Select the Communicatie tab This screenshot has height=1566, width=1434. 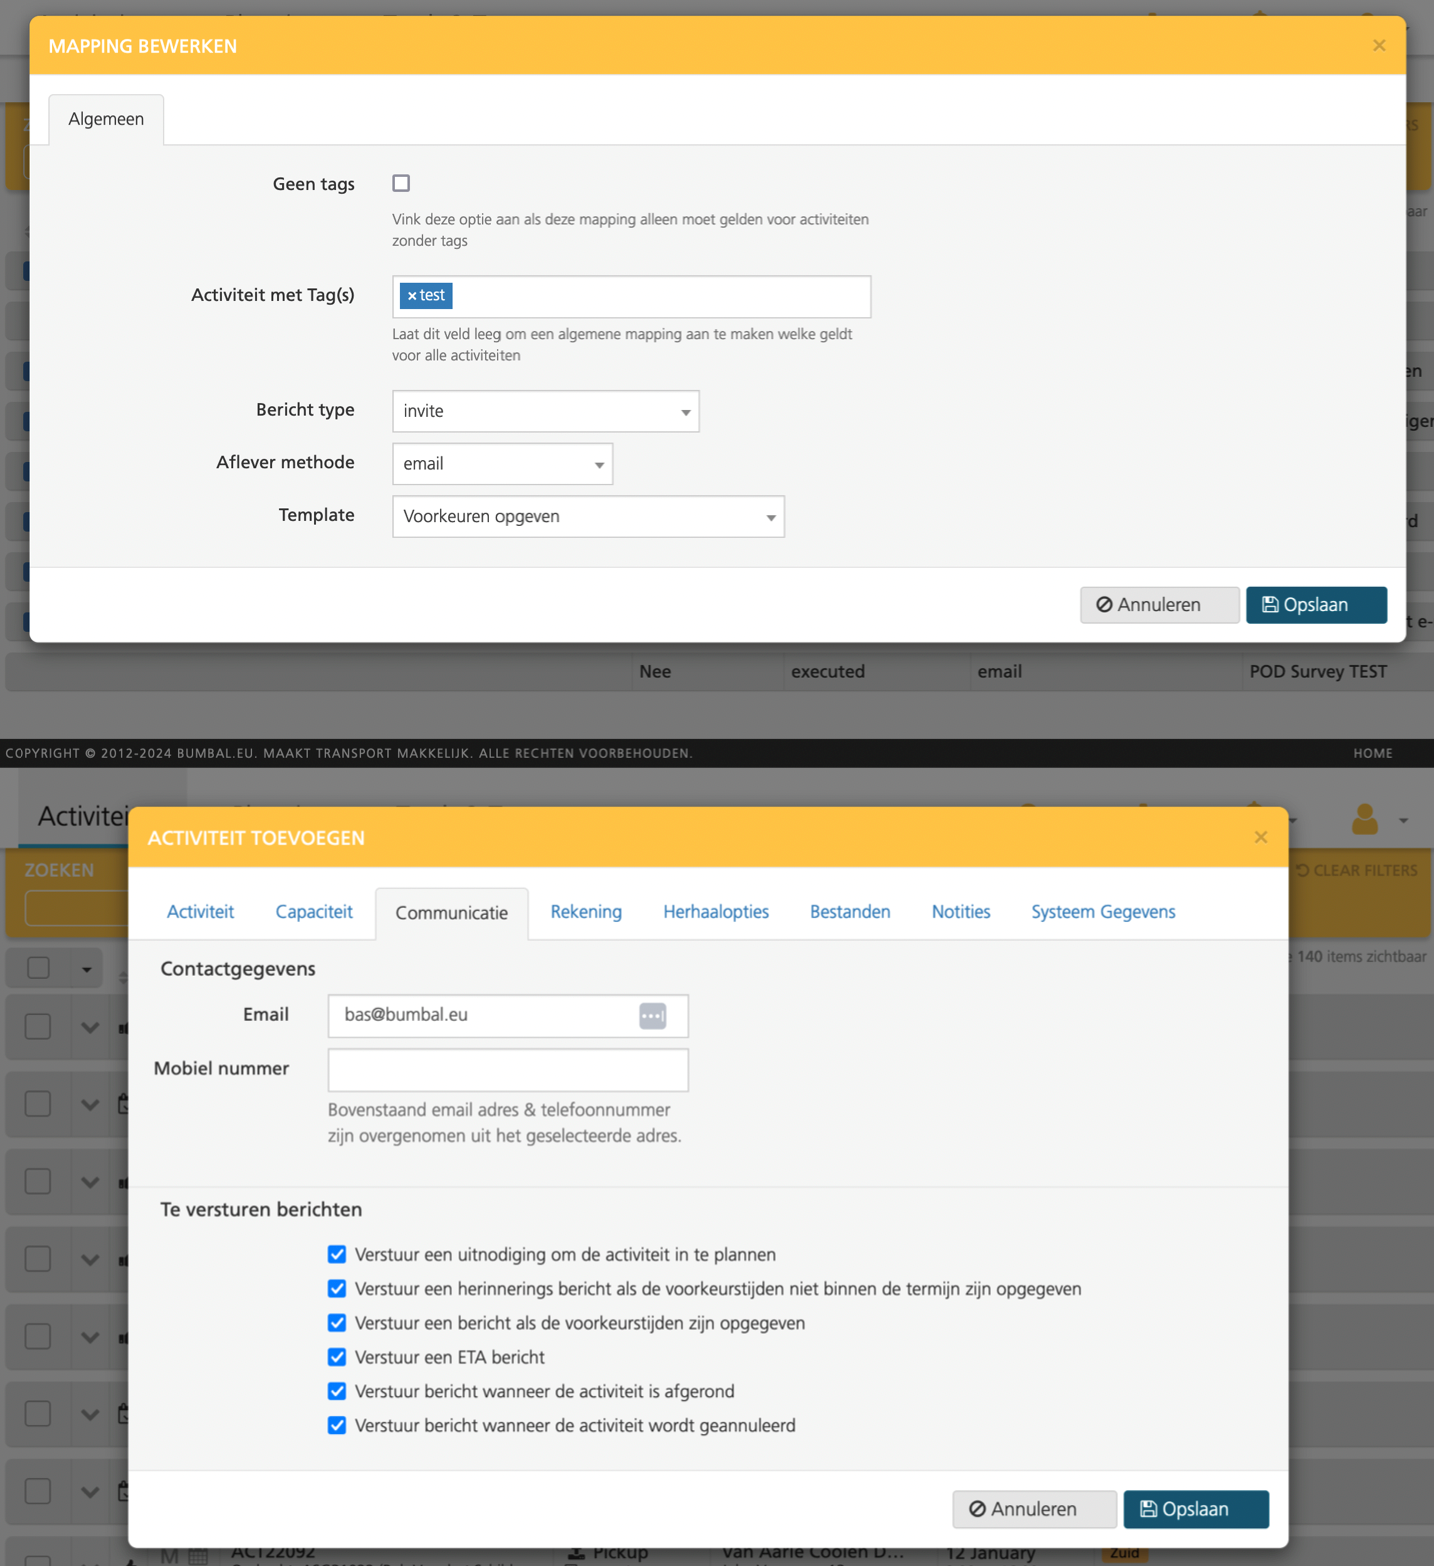(452, 913)
